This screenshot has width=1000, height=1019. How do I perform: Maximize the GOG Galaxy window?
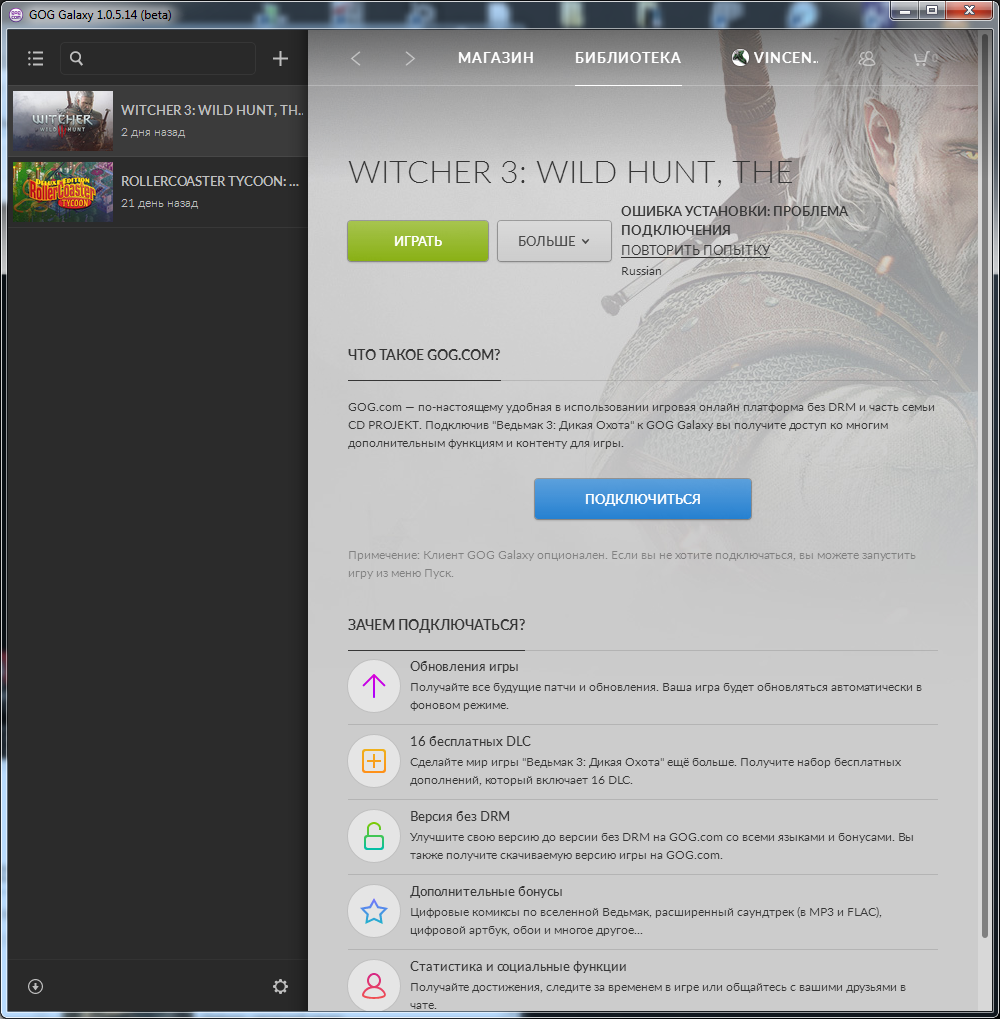point(932,10)
